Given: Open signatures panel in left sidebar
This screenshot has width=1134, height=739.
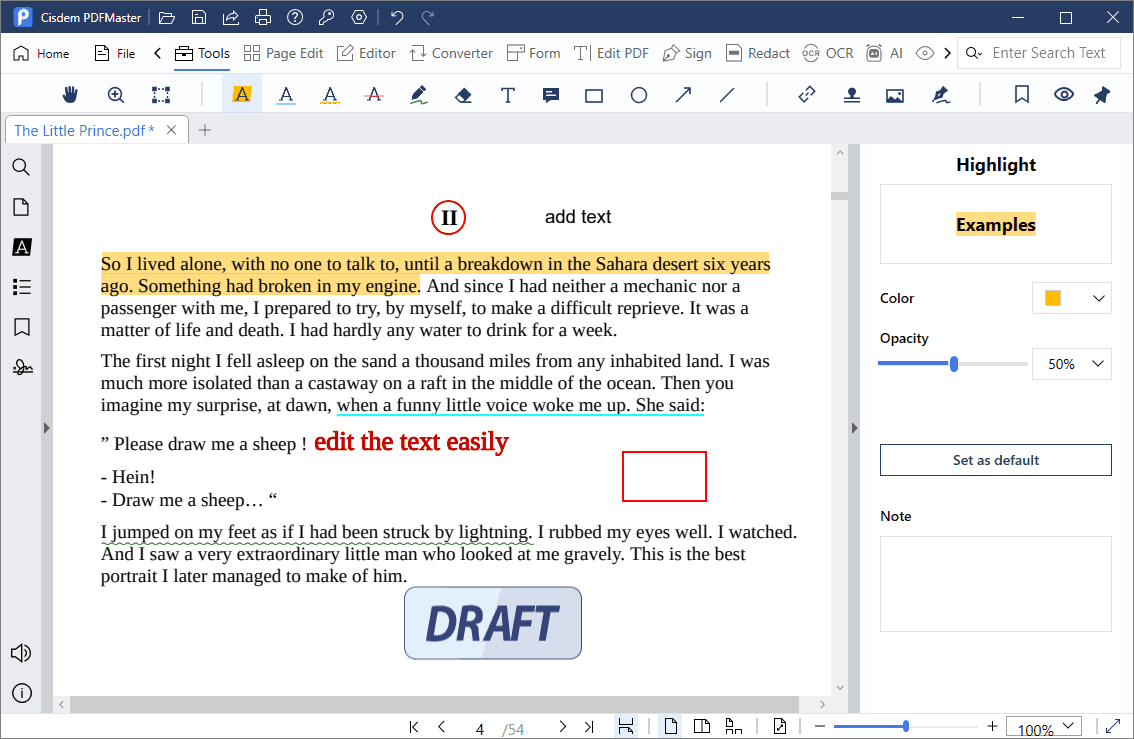Looking at the screenshot, I should tap(22, 368).
